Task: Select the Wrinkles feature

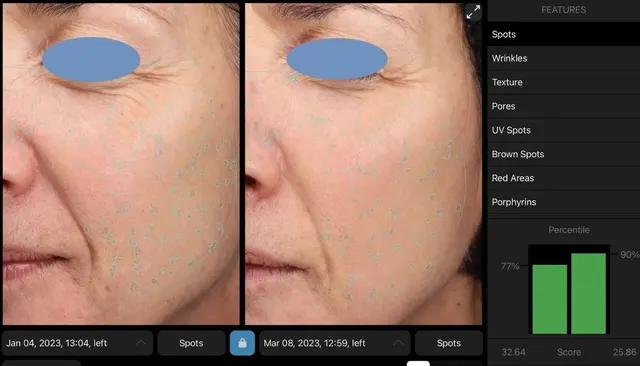Action: [x=564, y=58]
